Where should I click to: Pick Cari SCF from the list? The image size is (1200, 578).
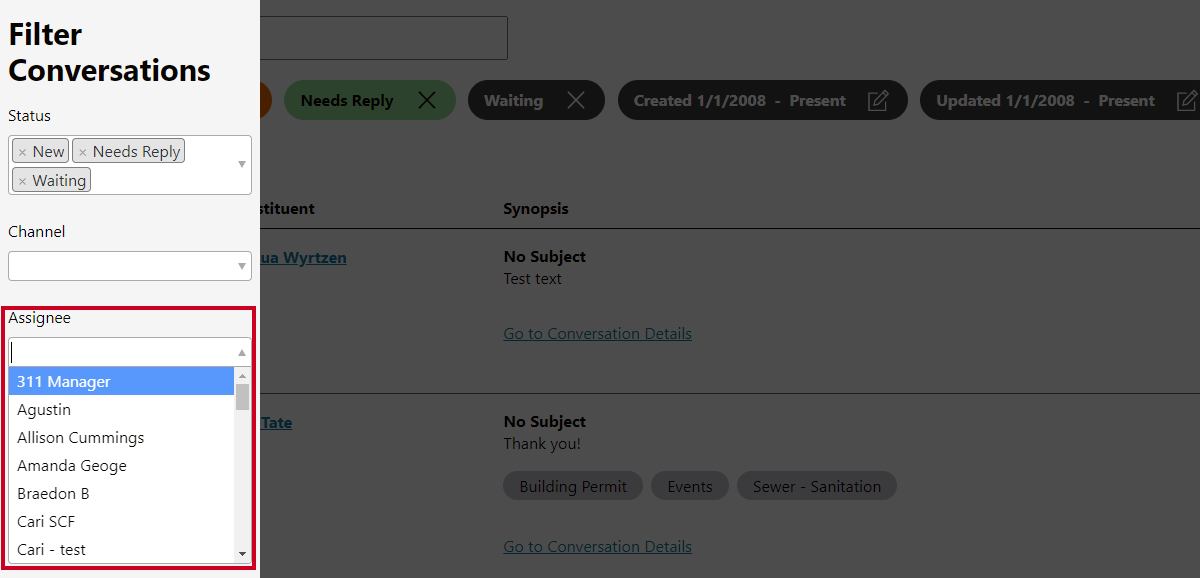point(121,521)
